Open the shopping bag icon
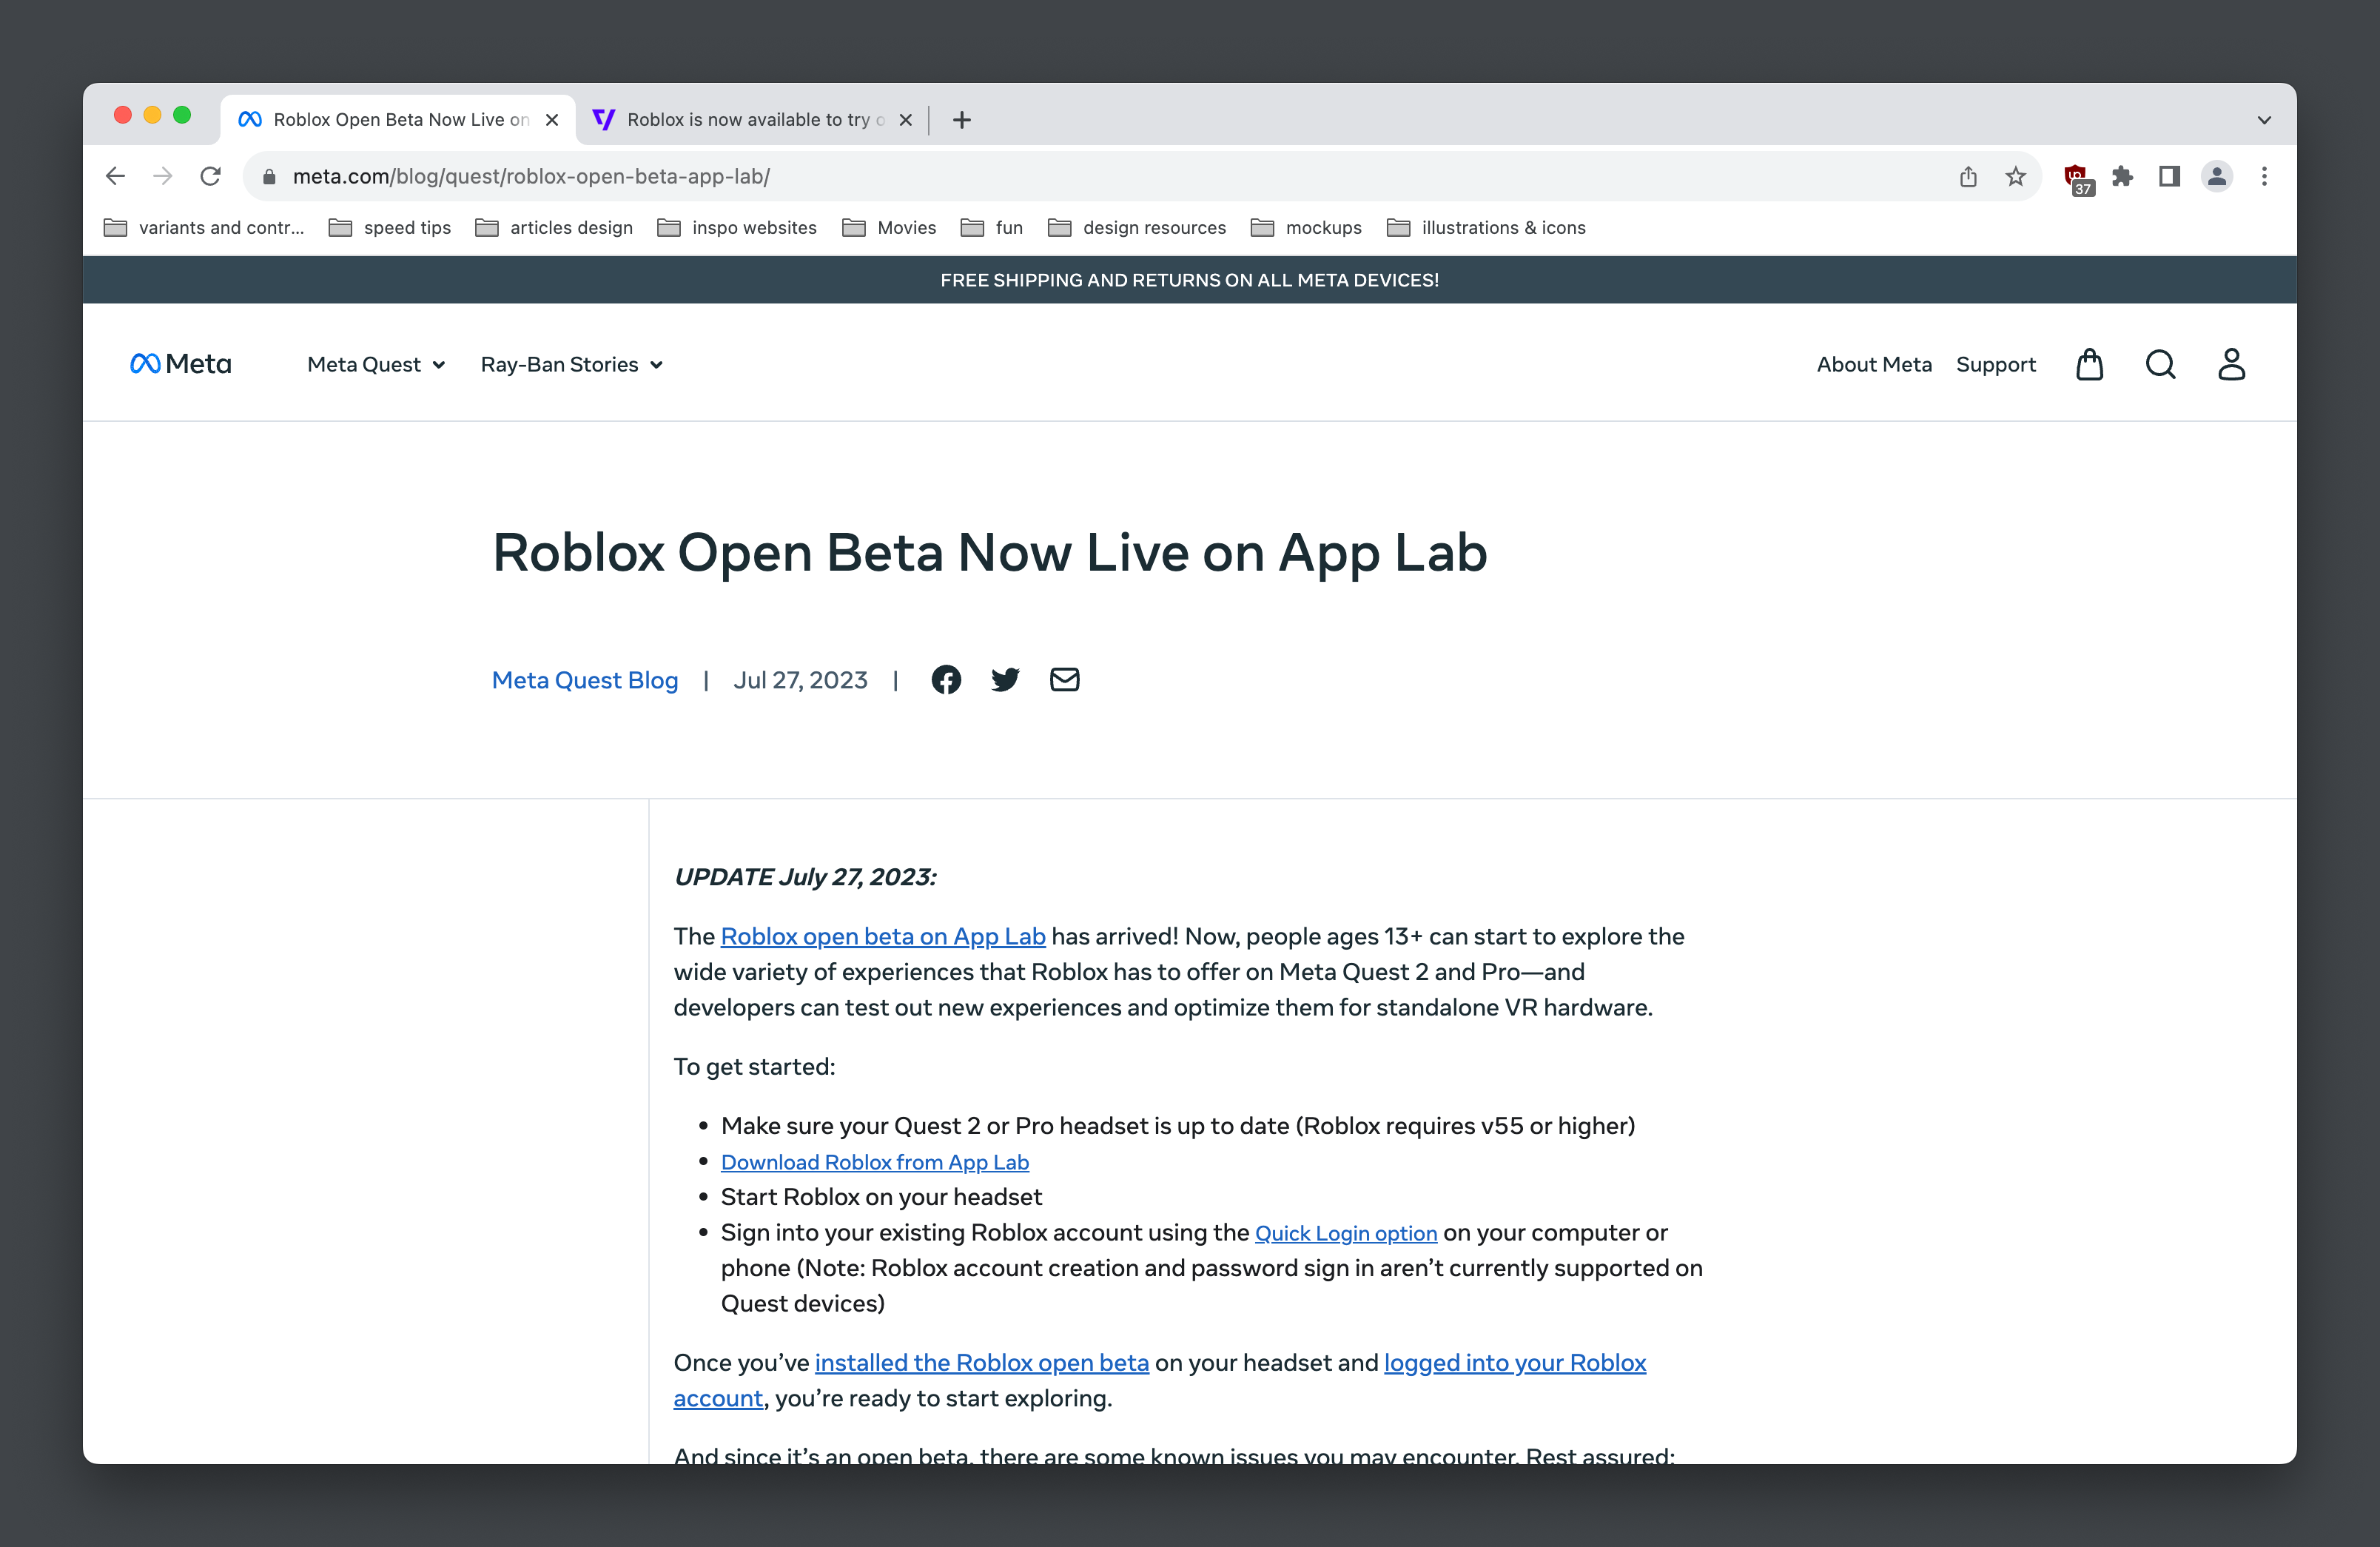This screenshot has height=1547, width=2380. pos(2089,364)
